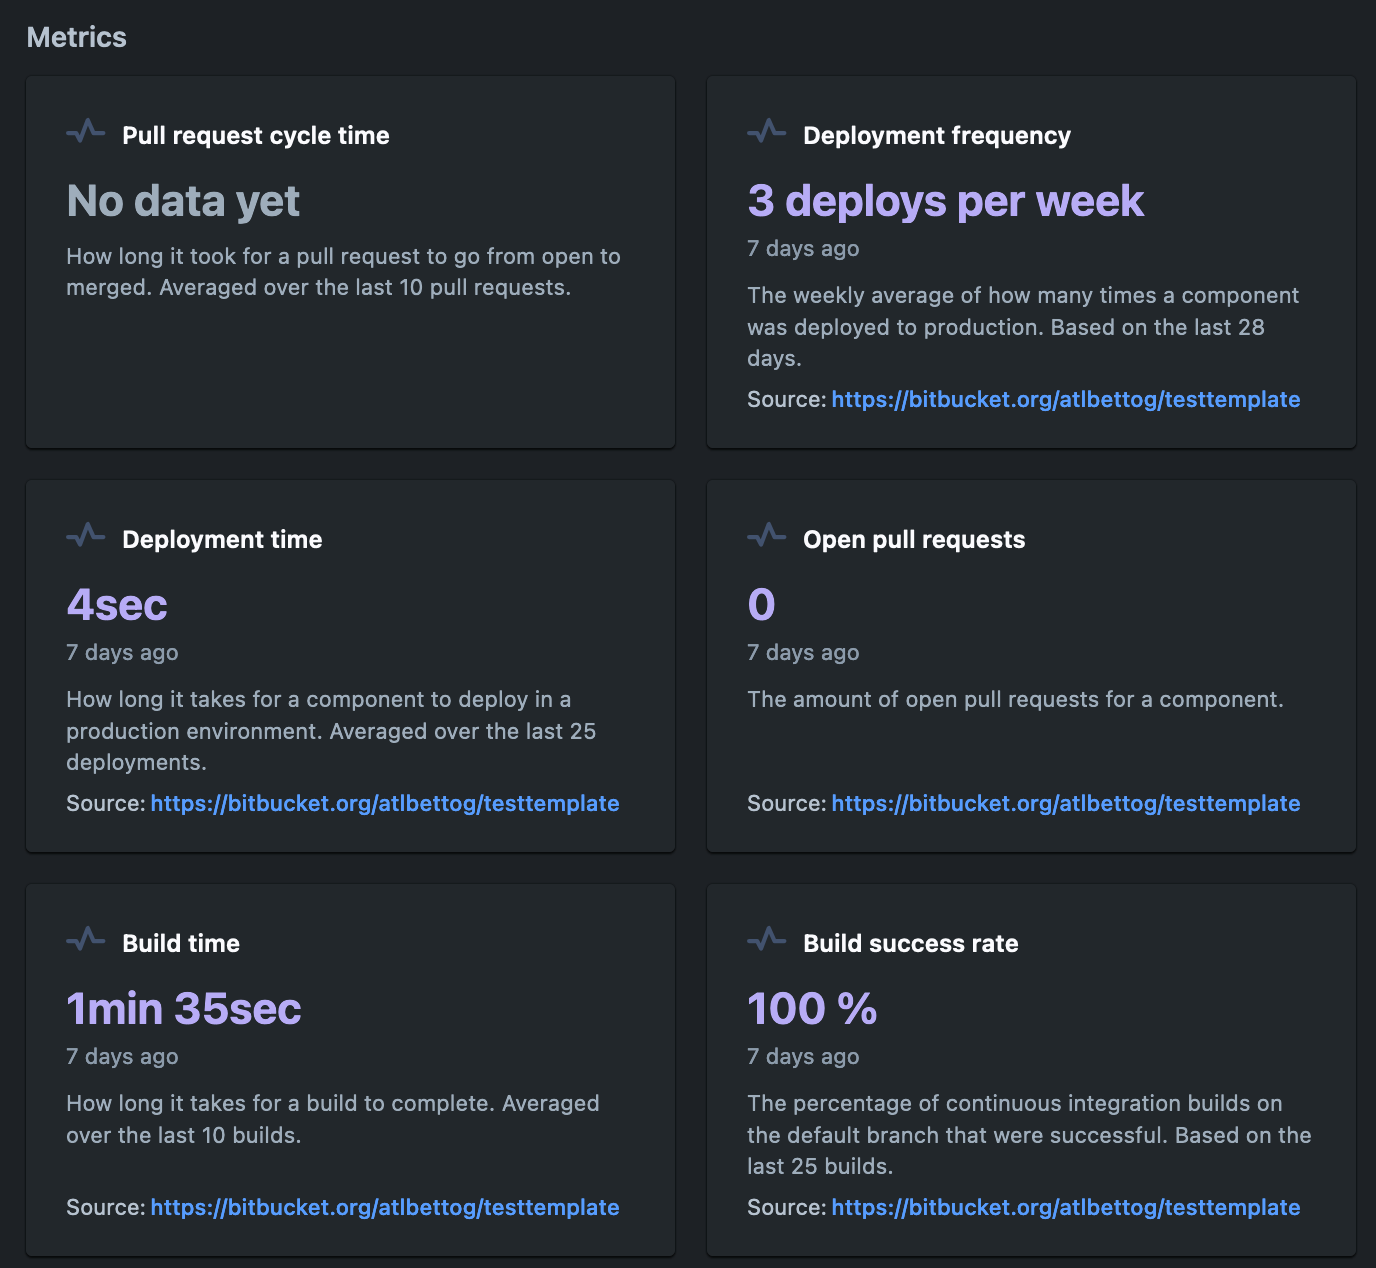Click the Pull request cycle time title
This screenshot has width=1376, height=1268.
tap(255, 136)
